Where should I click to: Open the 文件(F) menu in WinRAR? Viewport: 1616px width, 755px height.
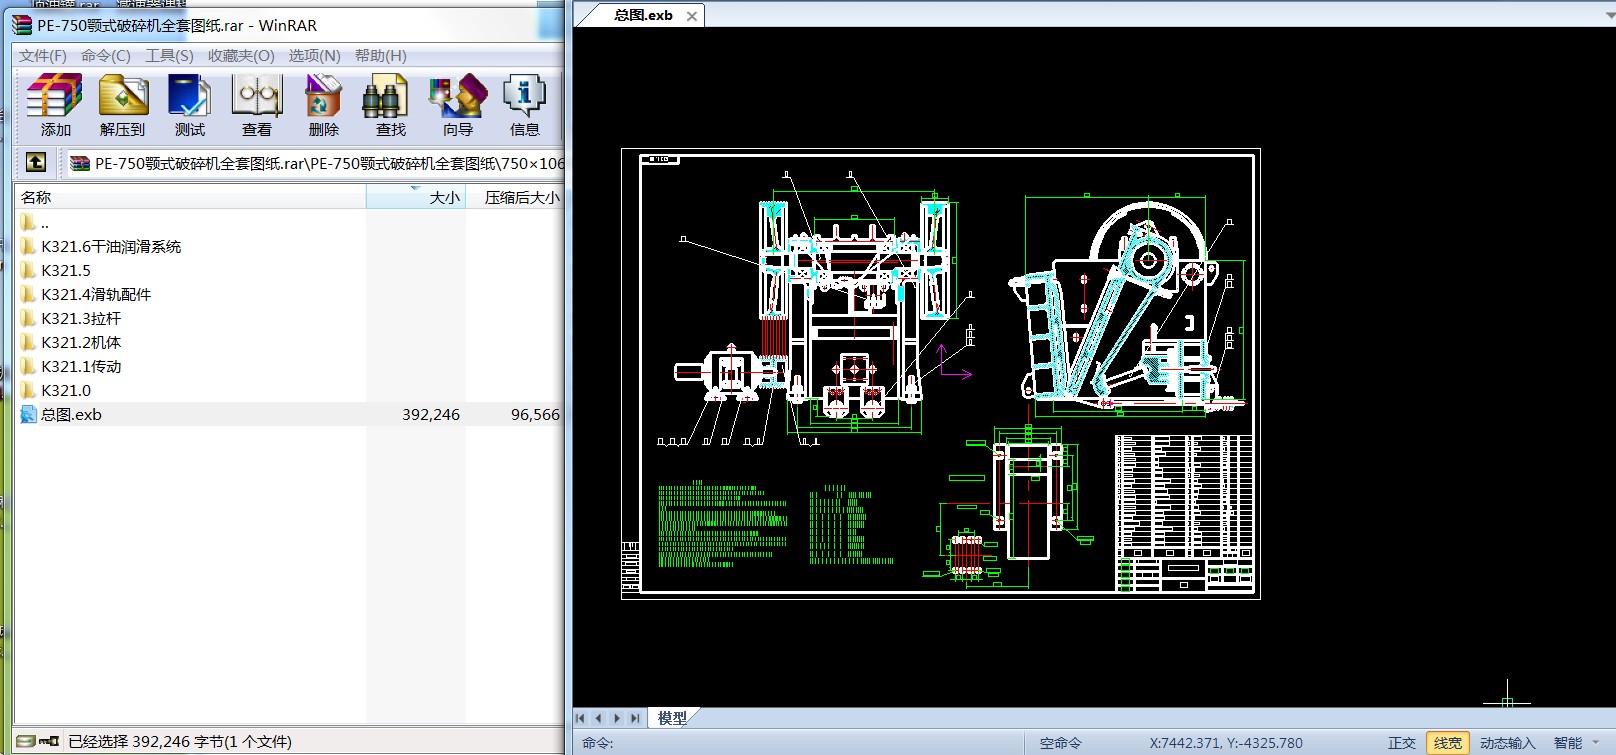(43, 55)
